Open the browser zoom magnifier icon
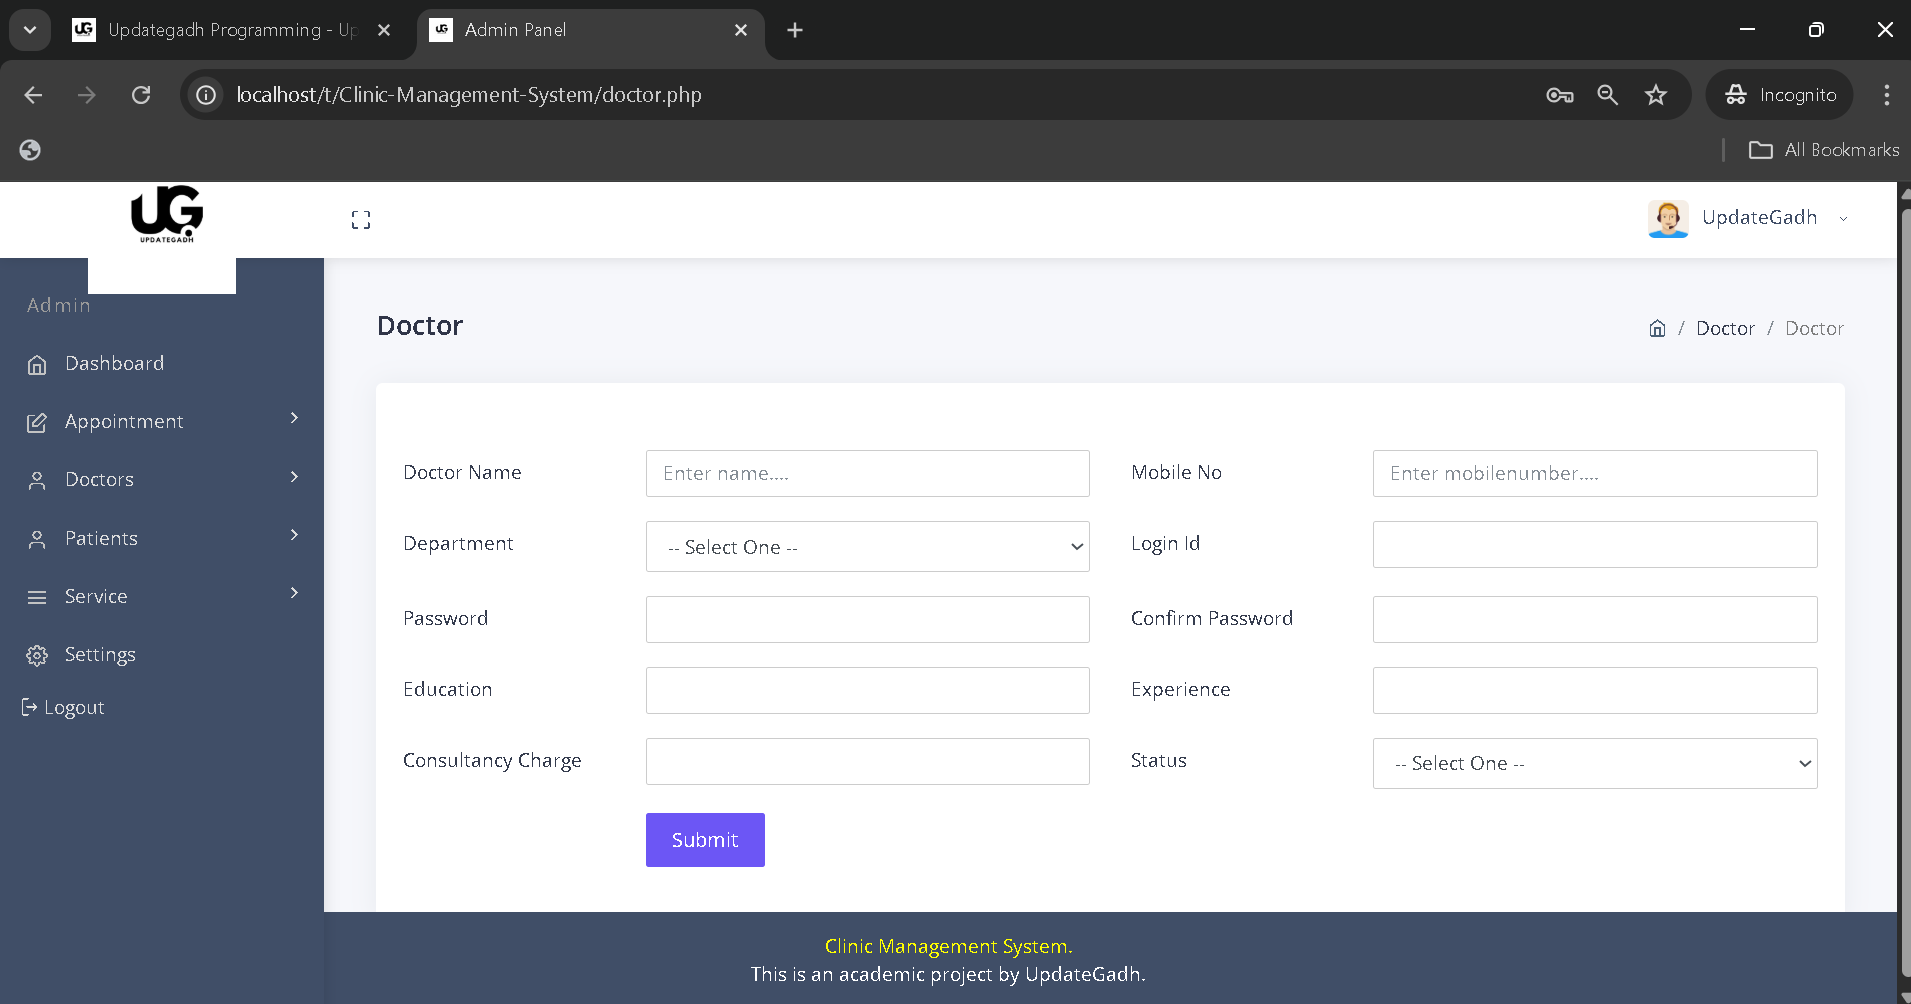 point(1607,95)
